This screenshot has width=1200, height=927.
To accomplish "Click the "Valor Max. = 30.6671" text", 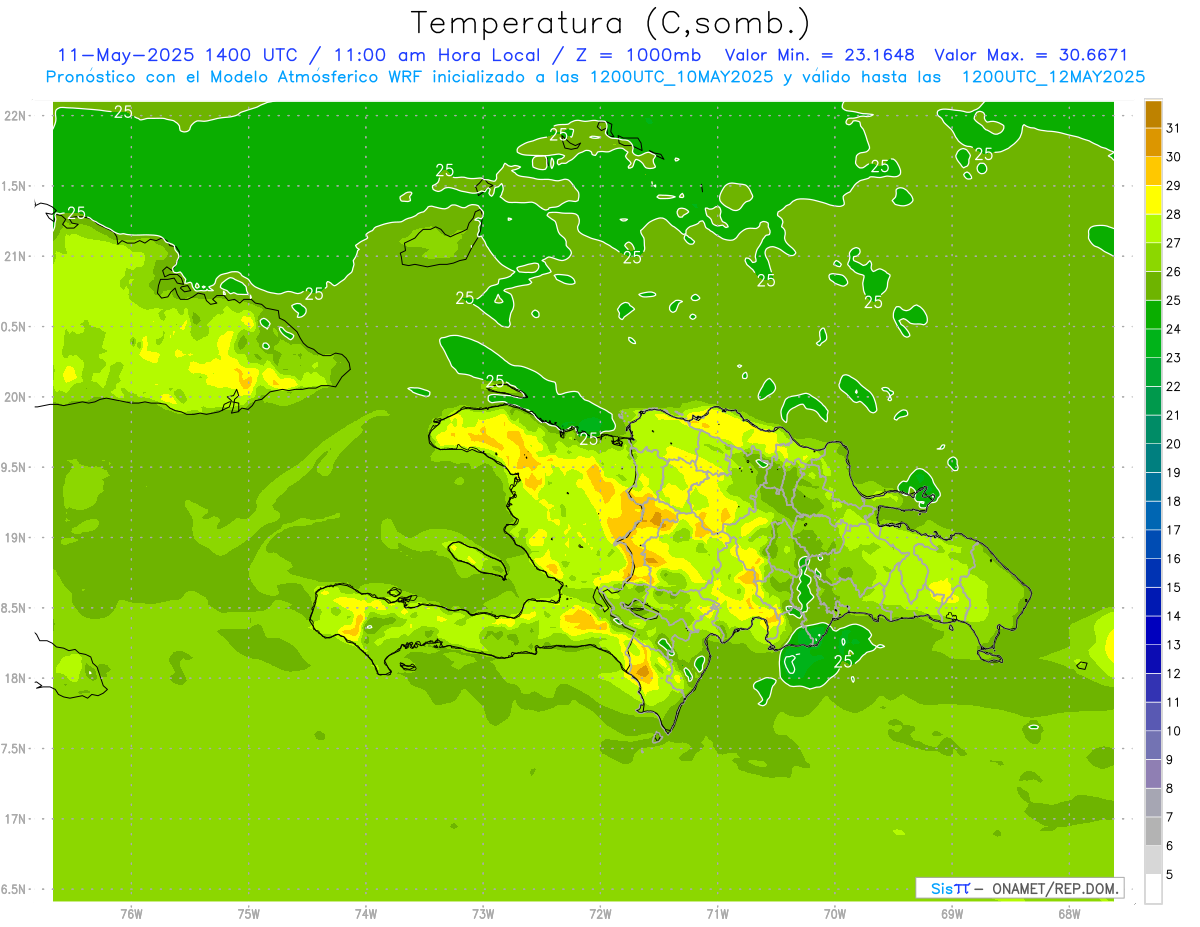I will click(x=1031, y=55).
